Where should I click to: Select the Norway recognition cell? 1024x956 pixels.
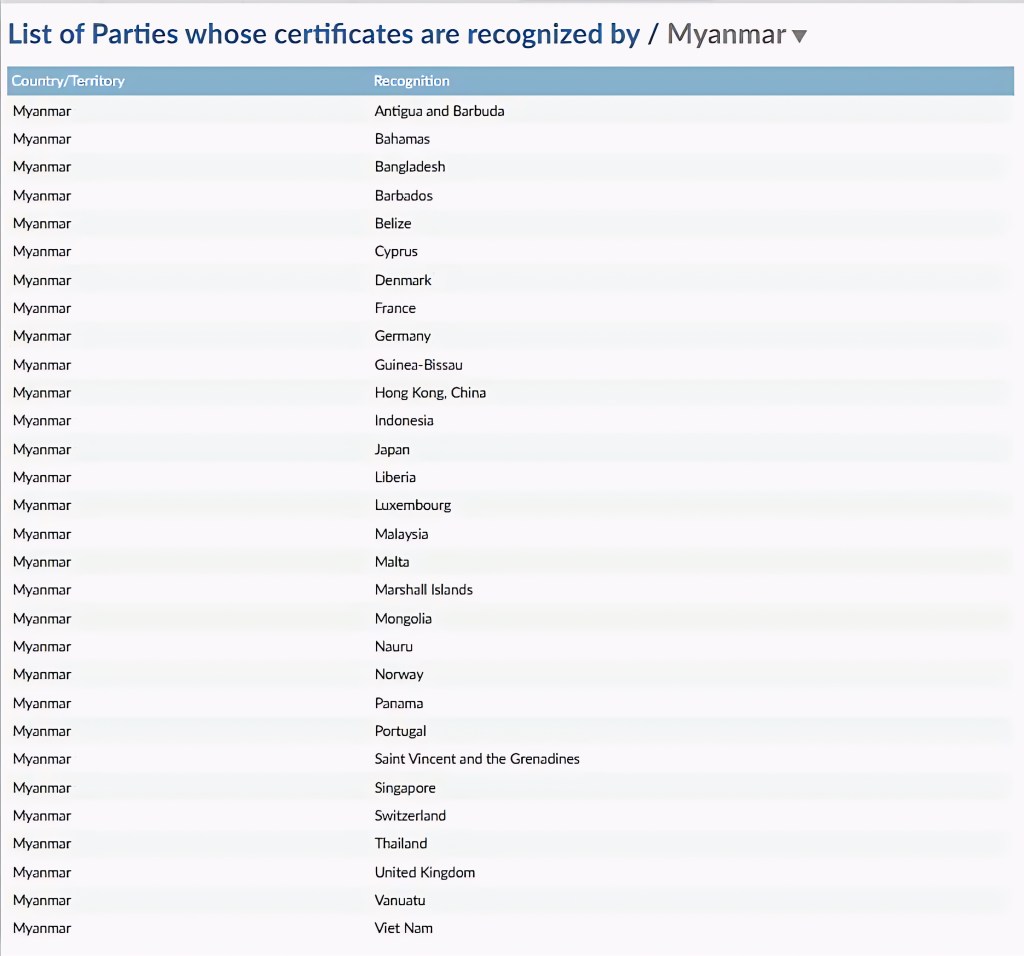(399, 675)
